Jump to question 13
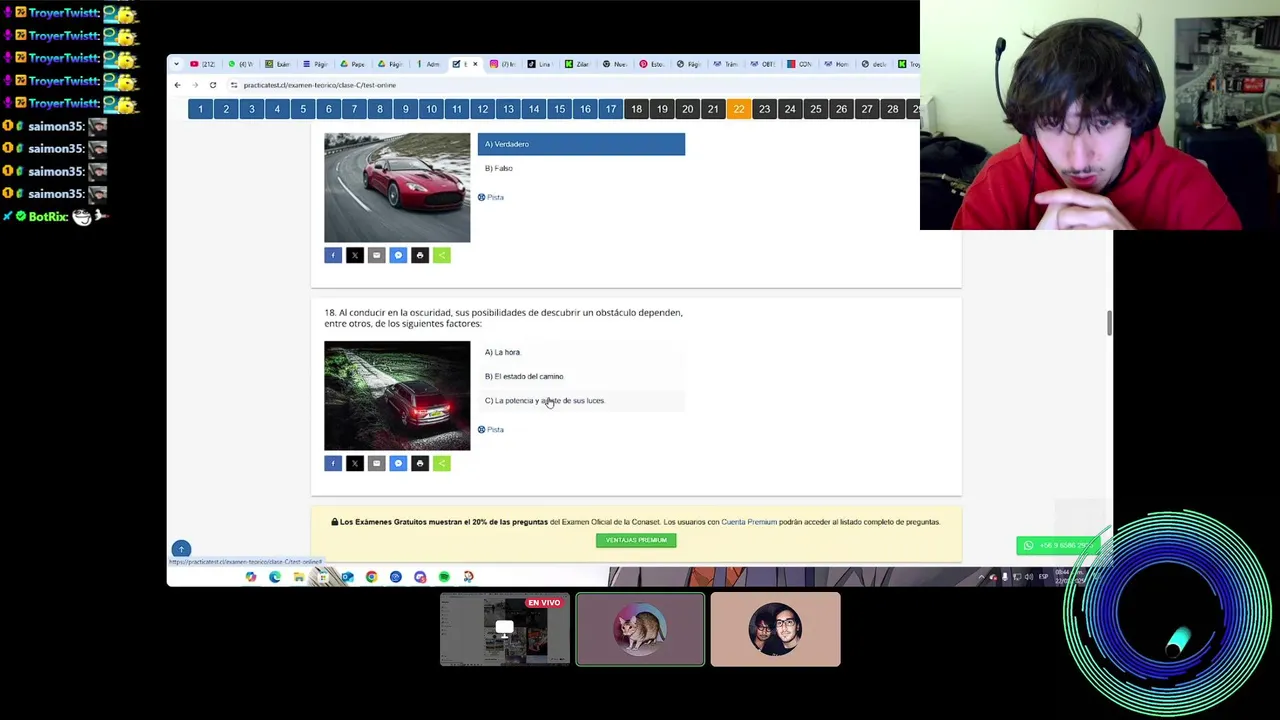Screen dimensions: 1280x720 pyautogui.click(x=508, y=109)
